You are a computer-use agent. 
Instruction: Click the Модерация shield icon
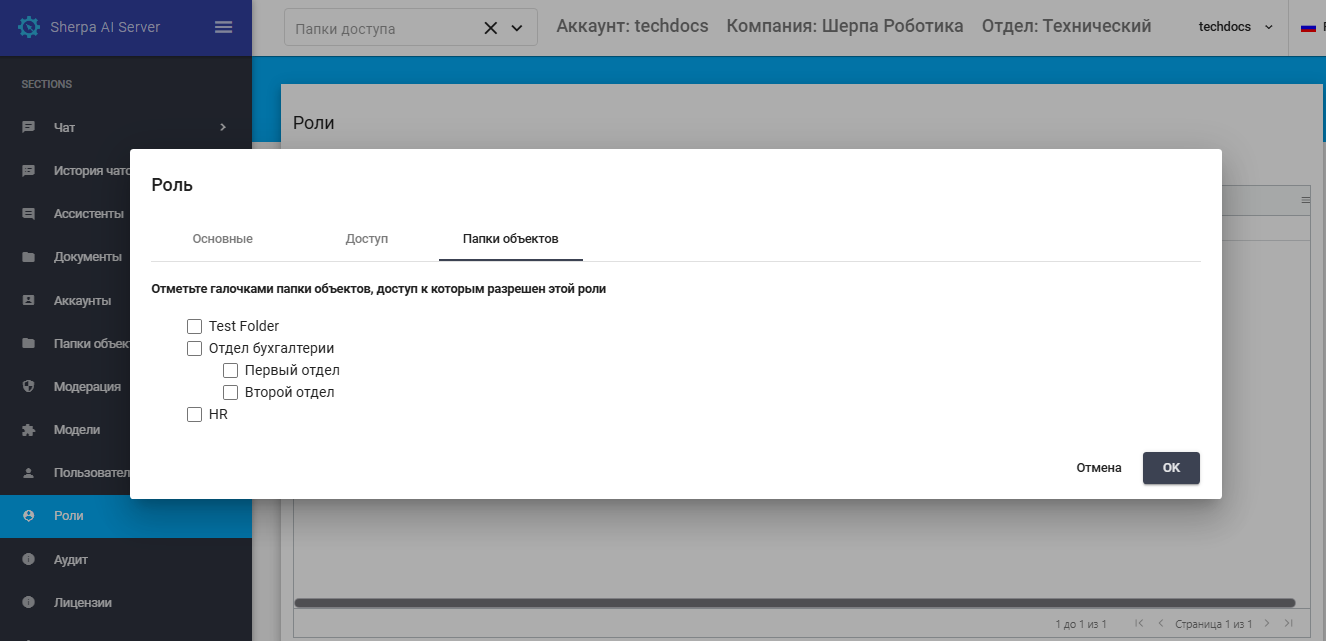pyautogui.click(x=29, y=386)
